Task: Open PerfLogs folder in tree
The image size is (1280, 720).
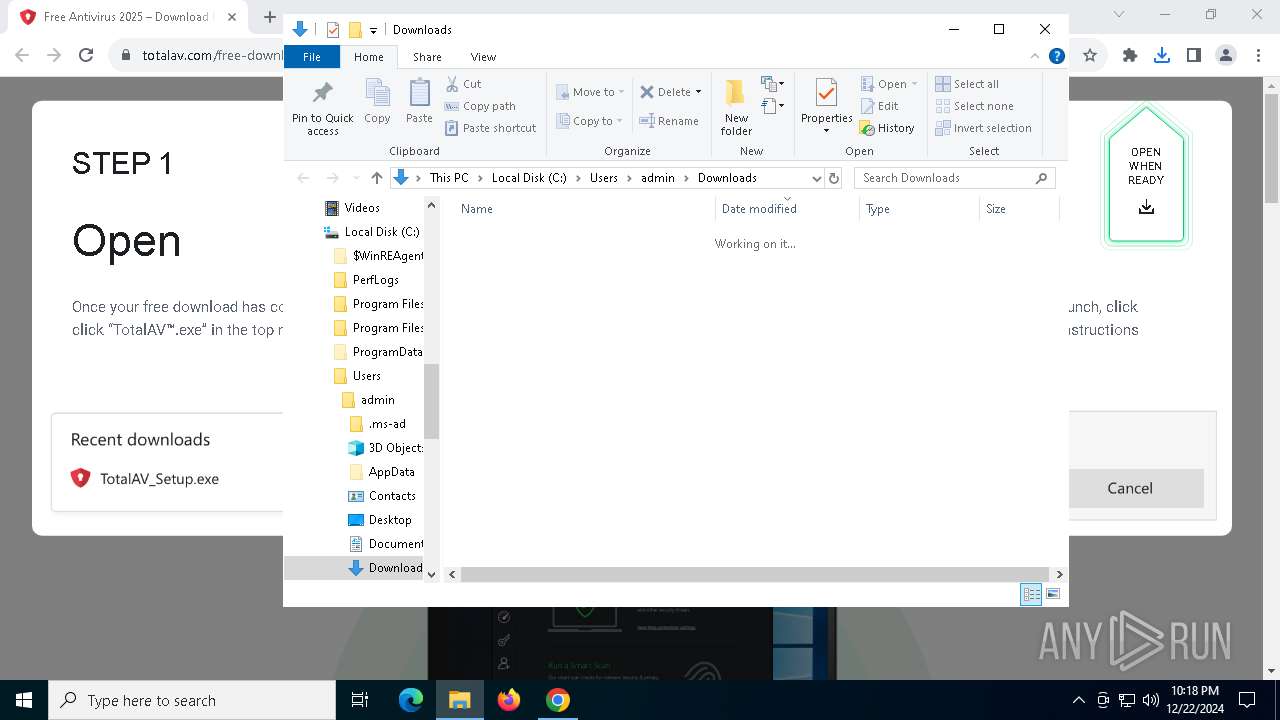Action: (x=376, y=280)
